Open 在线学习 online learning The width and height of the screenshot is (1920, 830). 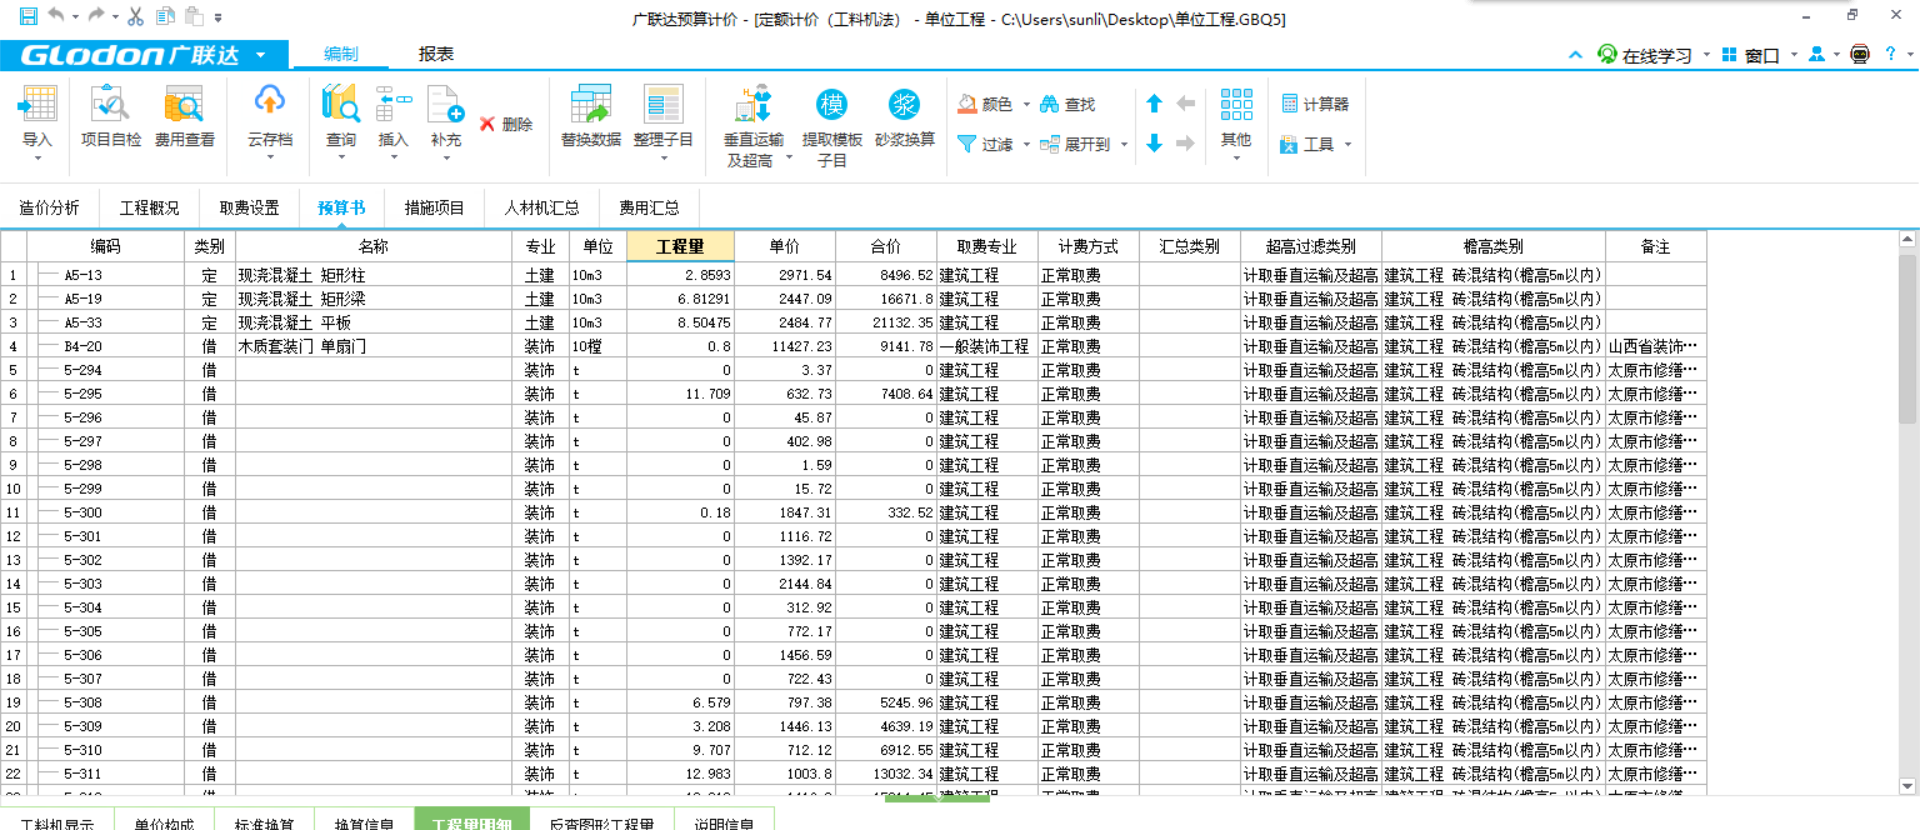pos(1645,55)
